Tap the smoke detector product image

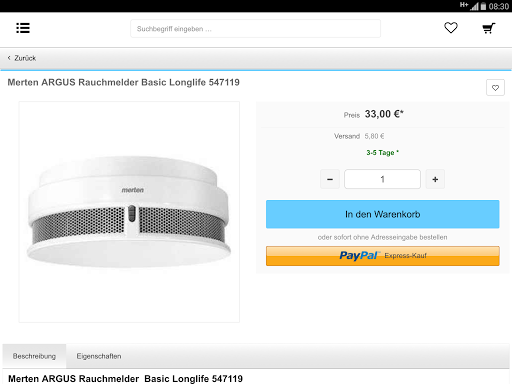[x=129, y=212]
